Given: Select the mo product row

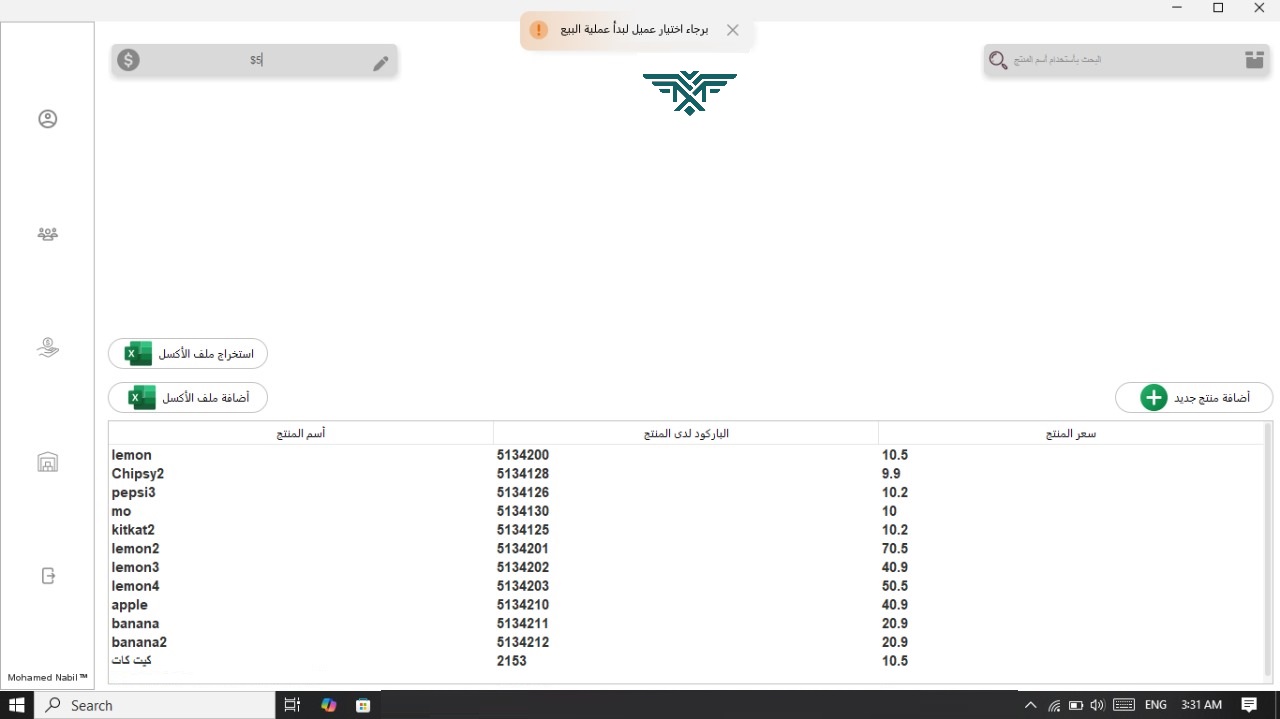Looking at the screenshot, I should click(x=686, y=511).
